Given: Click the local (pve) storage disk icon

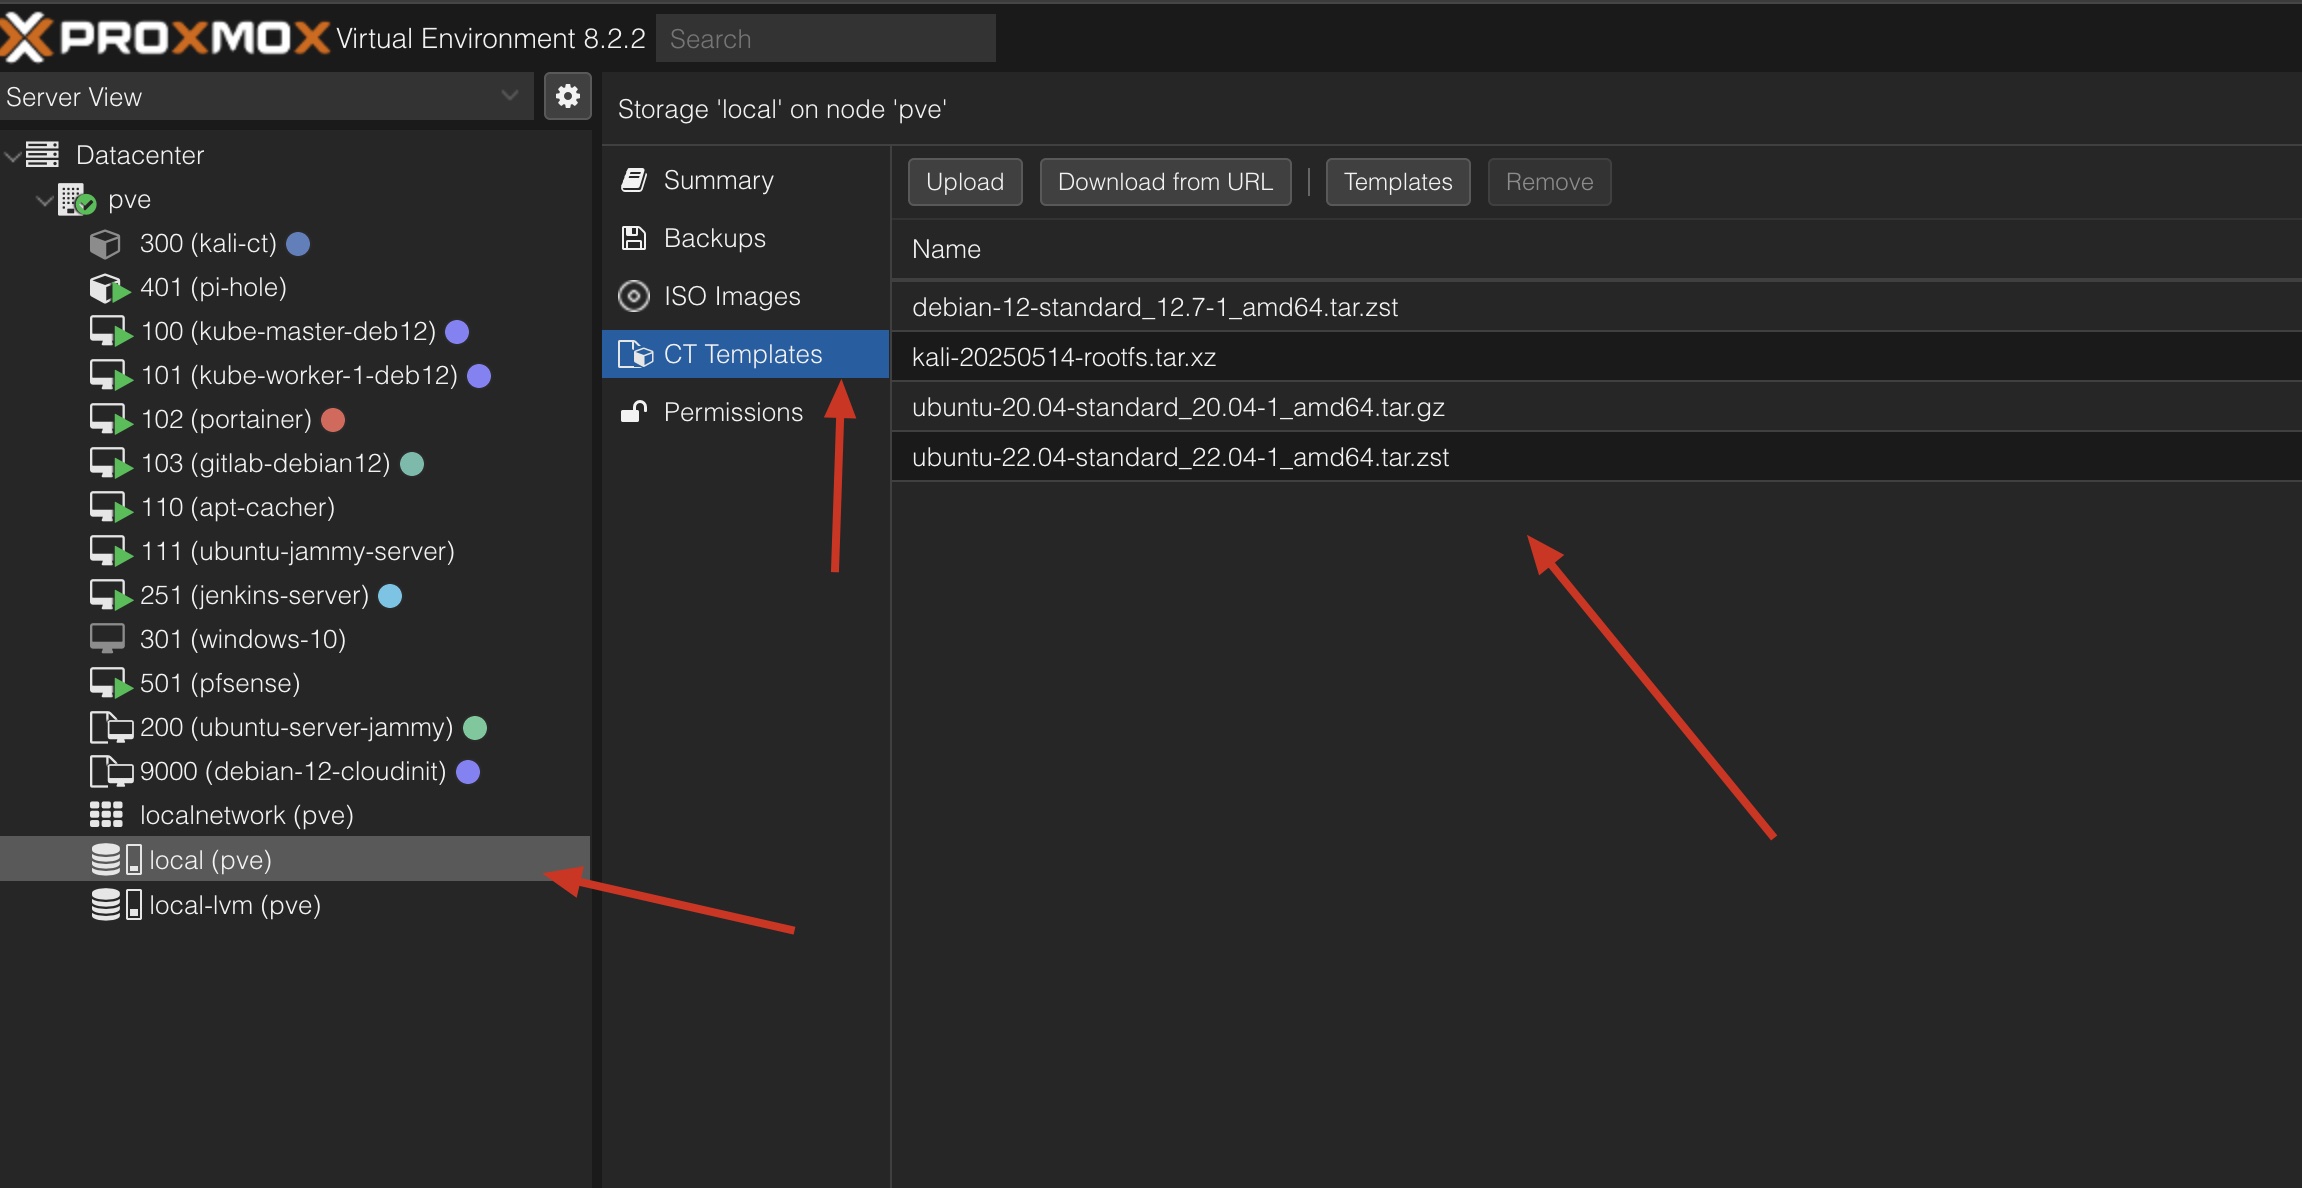Looking at the screenshot, I should (116, 860).
